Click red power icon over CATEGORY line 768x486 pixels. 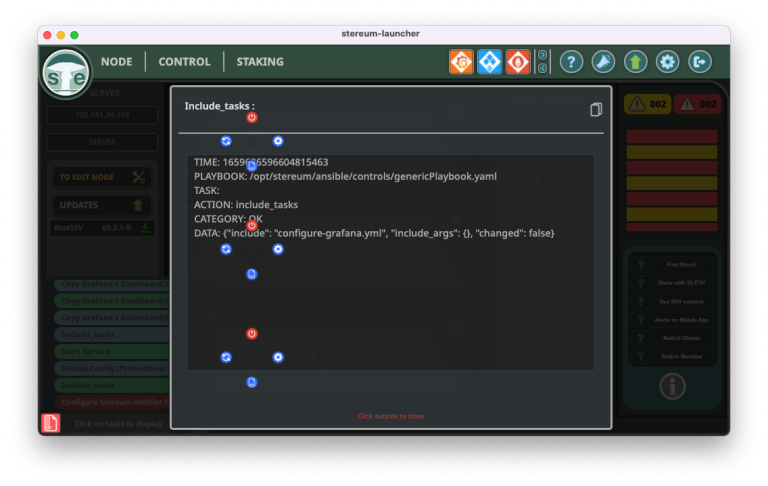pos(252,225)
